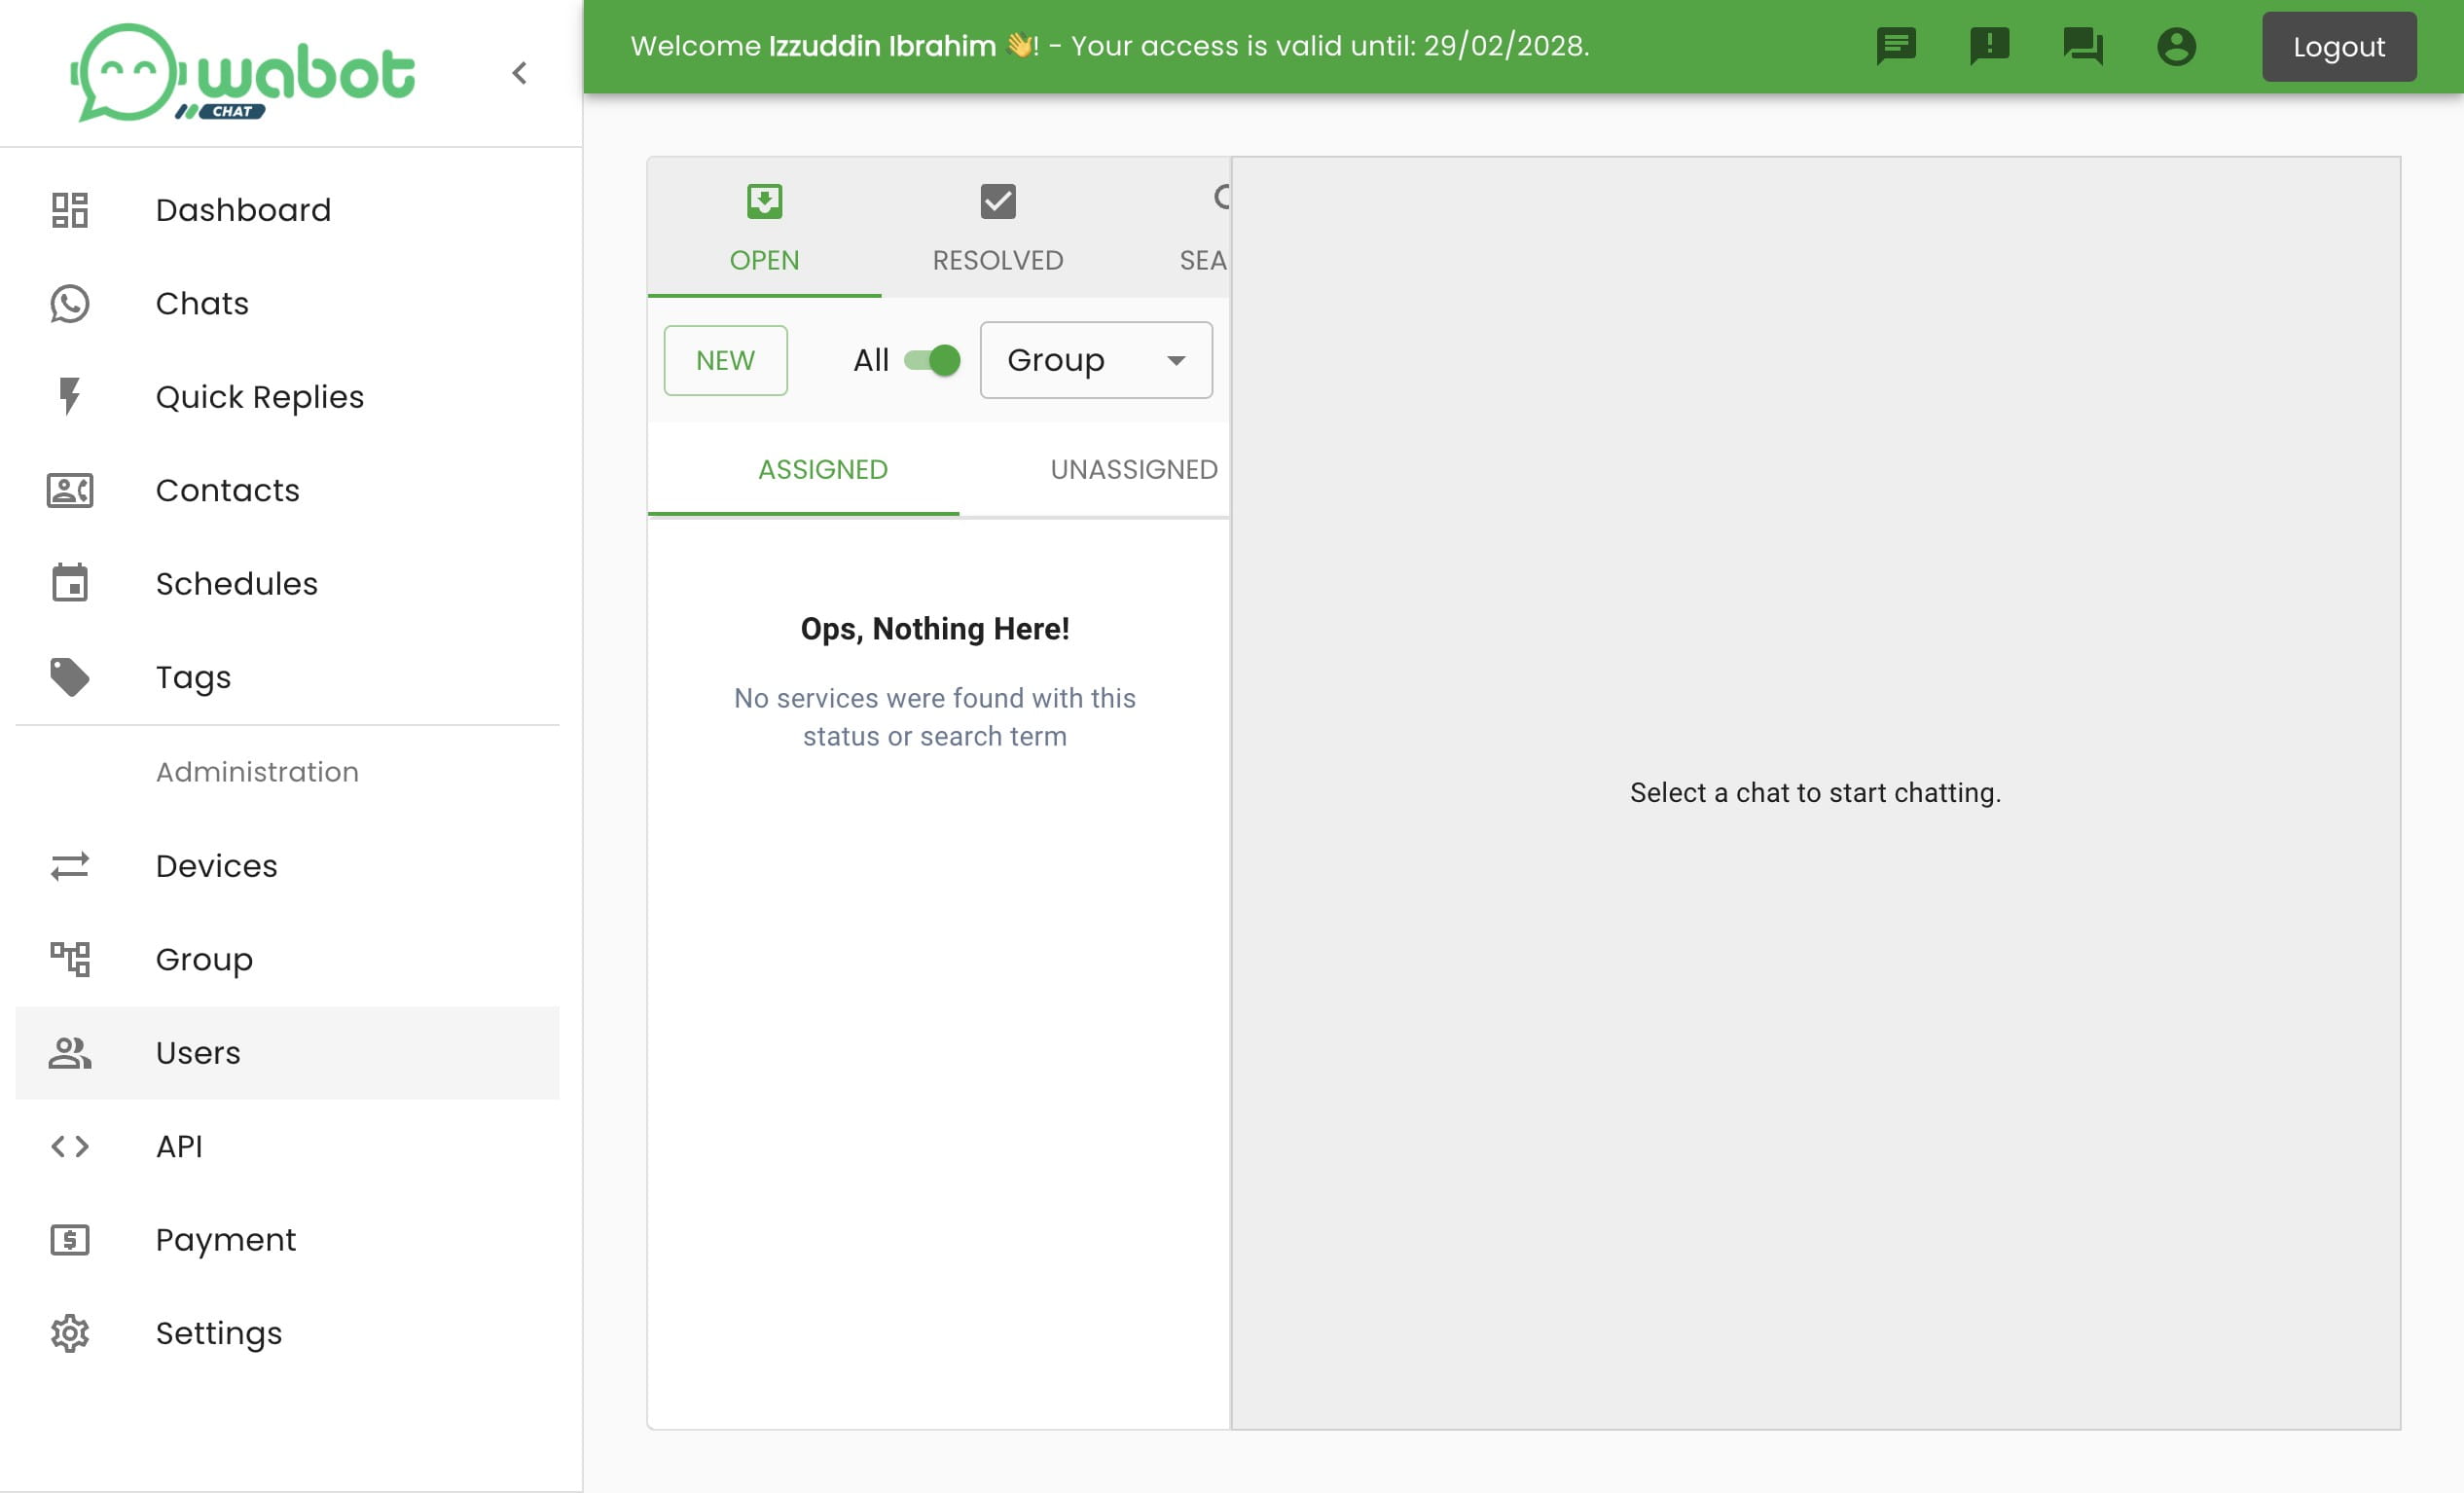Click the Tags label icon
This screenshot has height=1493, width=2464.
pyautogui.click(x=70, y=677)
